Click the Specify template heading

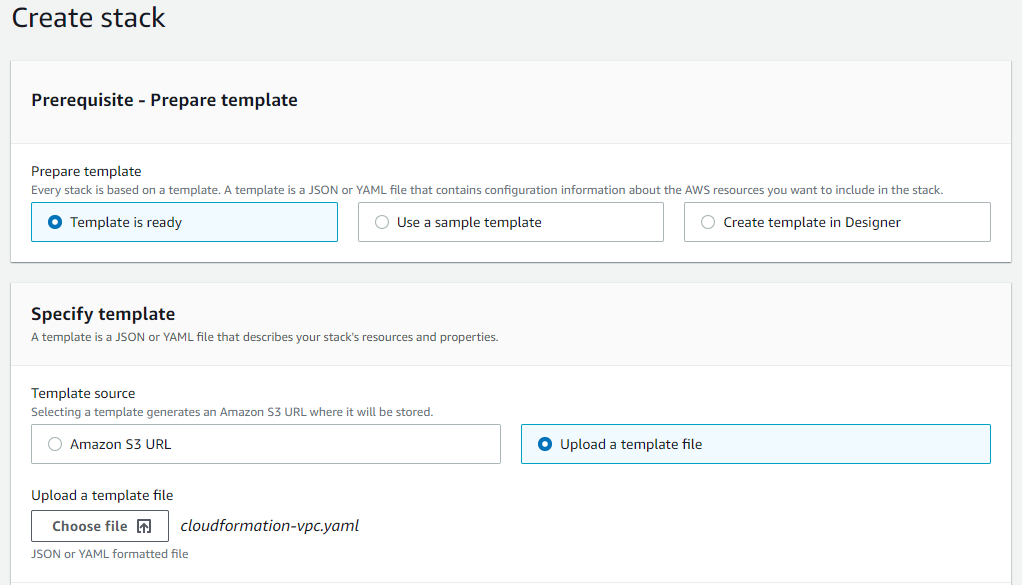coord(103,314)
